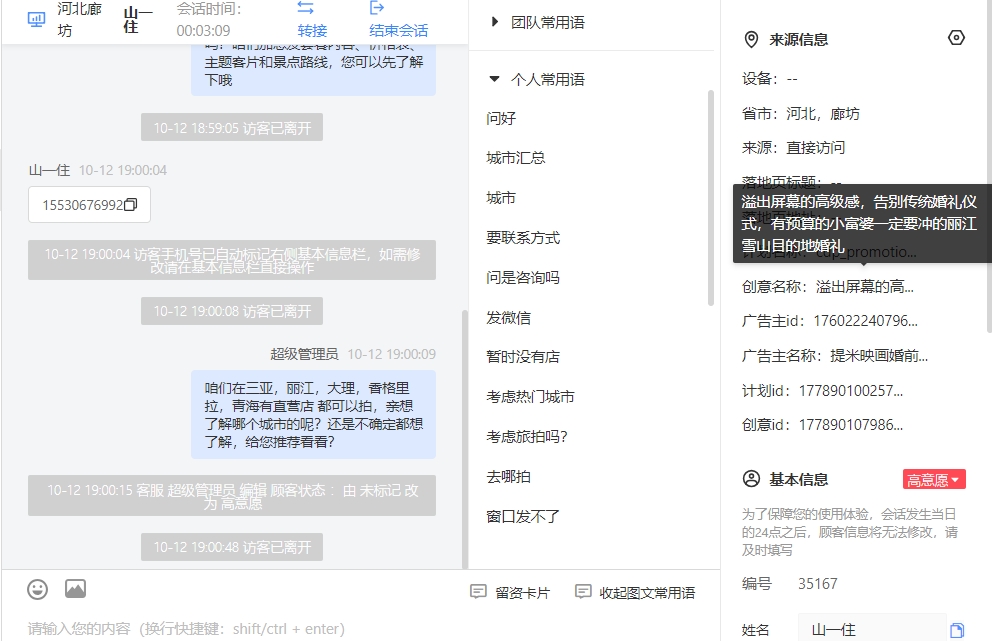Click the chat history scrollbar

pyautogui.click(x=465, y=439)
